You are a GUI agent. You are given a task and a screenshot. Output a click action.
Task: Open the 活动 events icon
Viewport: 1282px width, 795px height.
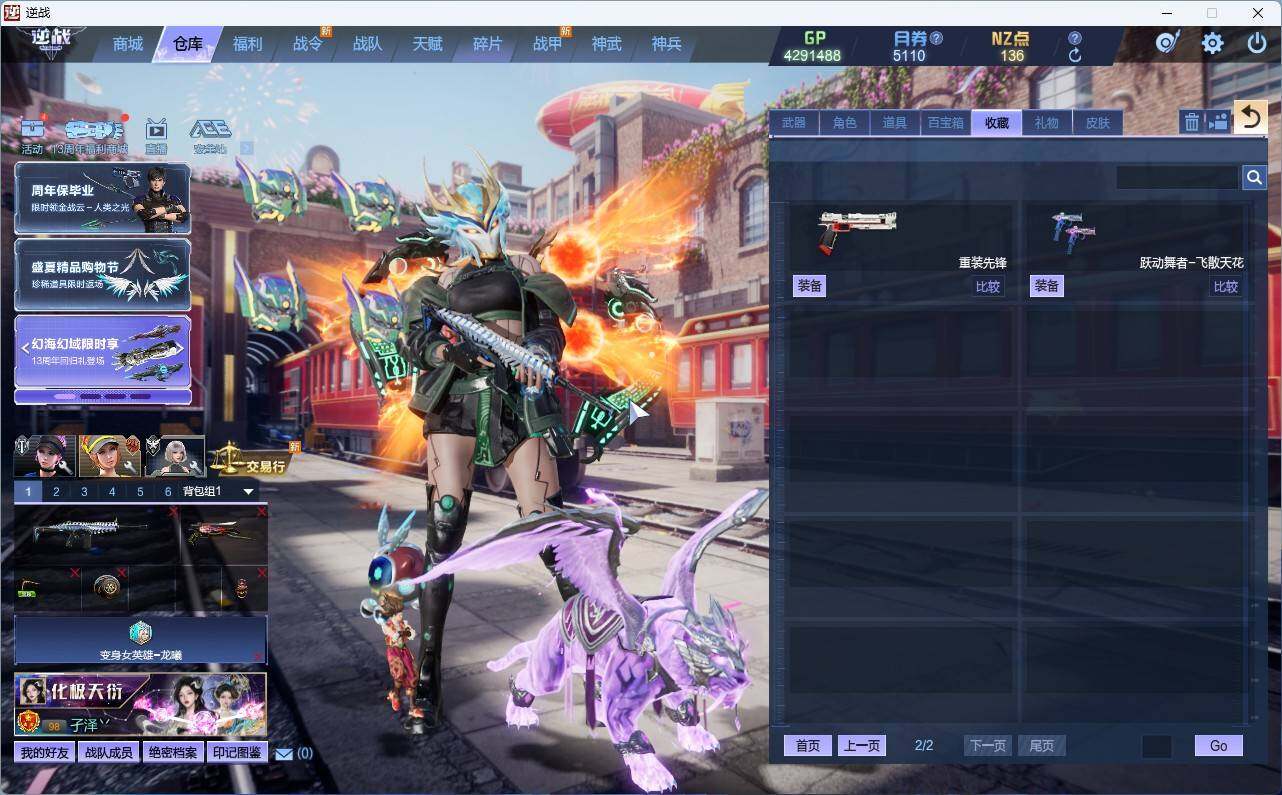pyautogui.click(x=33, y=137)
